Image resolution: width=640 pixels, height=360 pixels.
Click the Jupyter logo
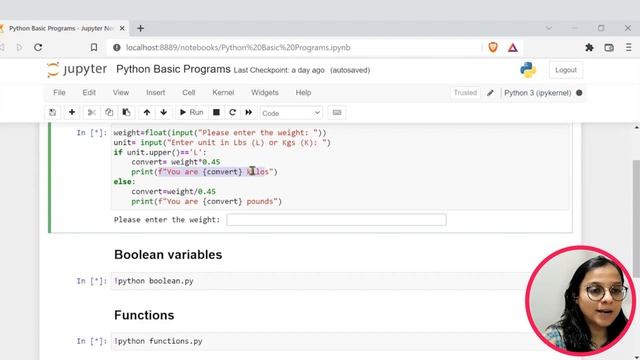coord(77,69)
